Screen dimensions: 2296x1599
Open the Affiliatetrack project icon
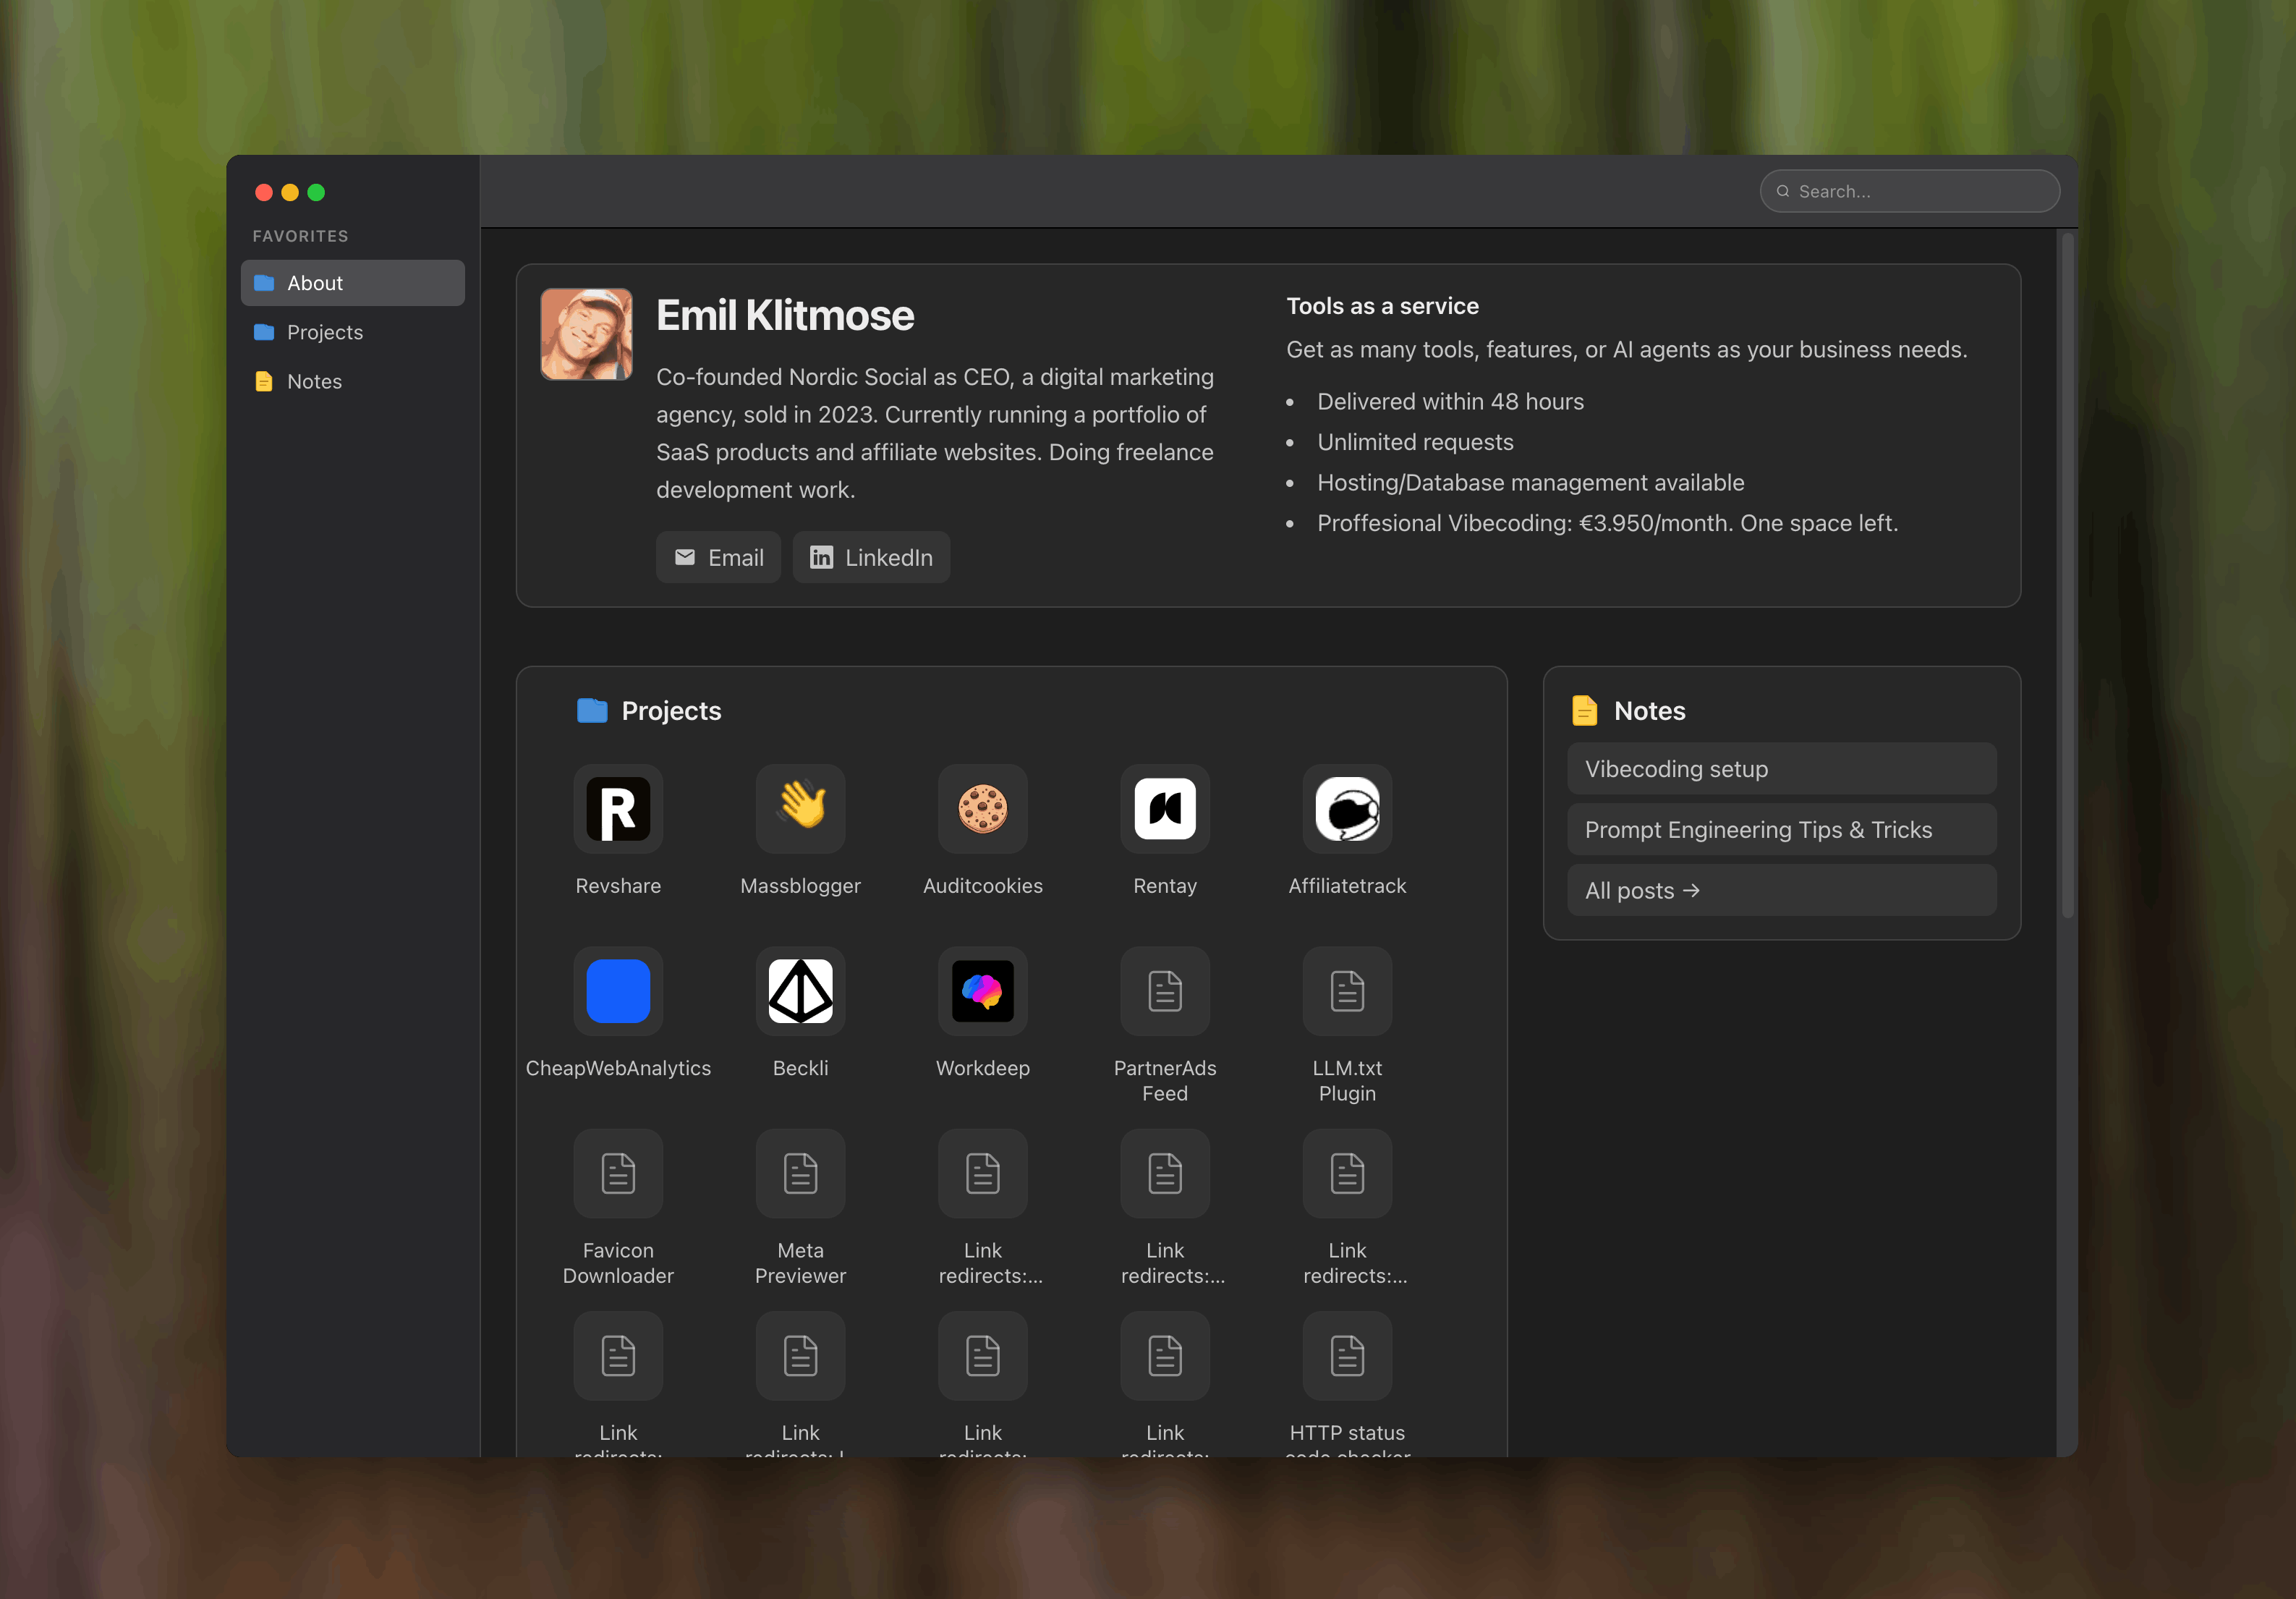click(x=1347, y=809)
